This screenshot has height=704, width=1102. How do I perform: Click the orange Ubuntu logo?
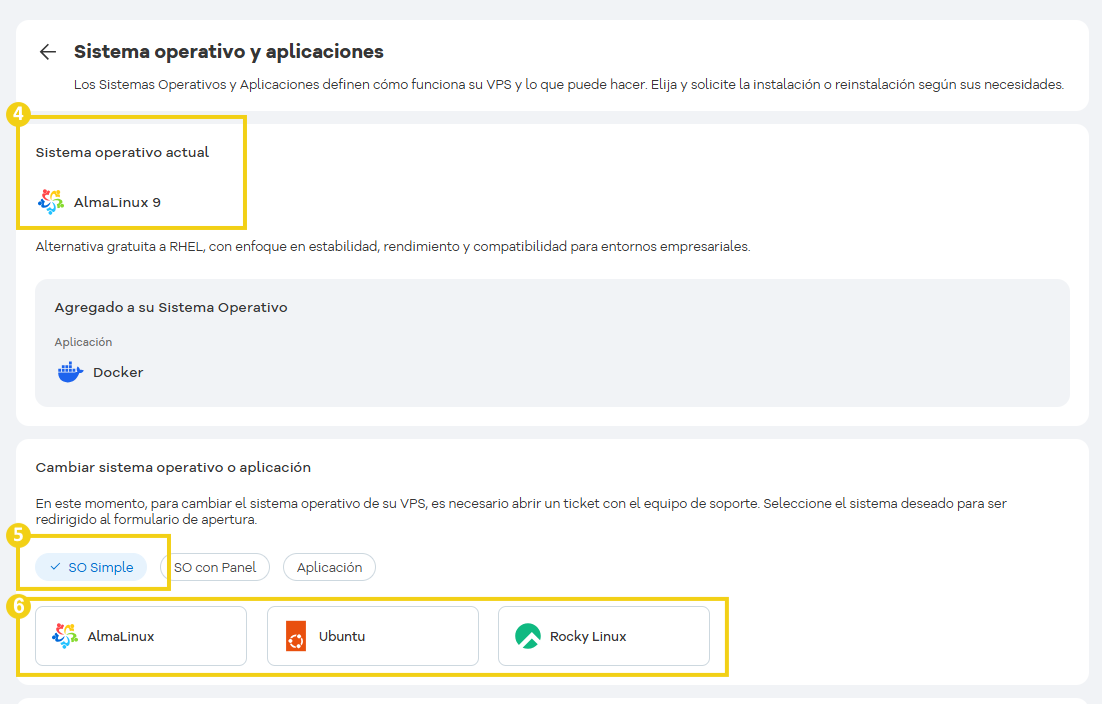(295, 635)
